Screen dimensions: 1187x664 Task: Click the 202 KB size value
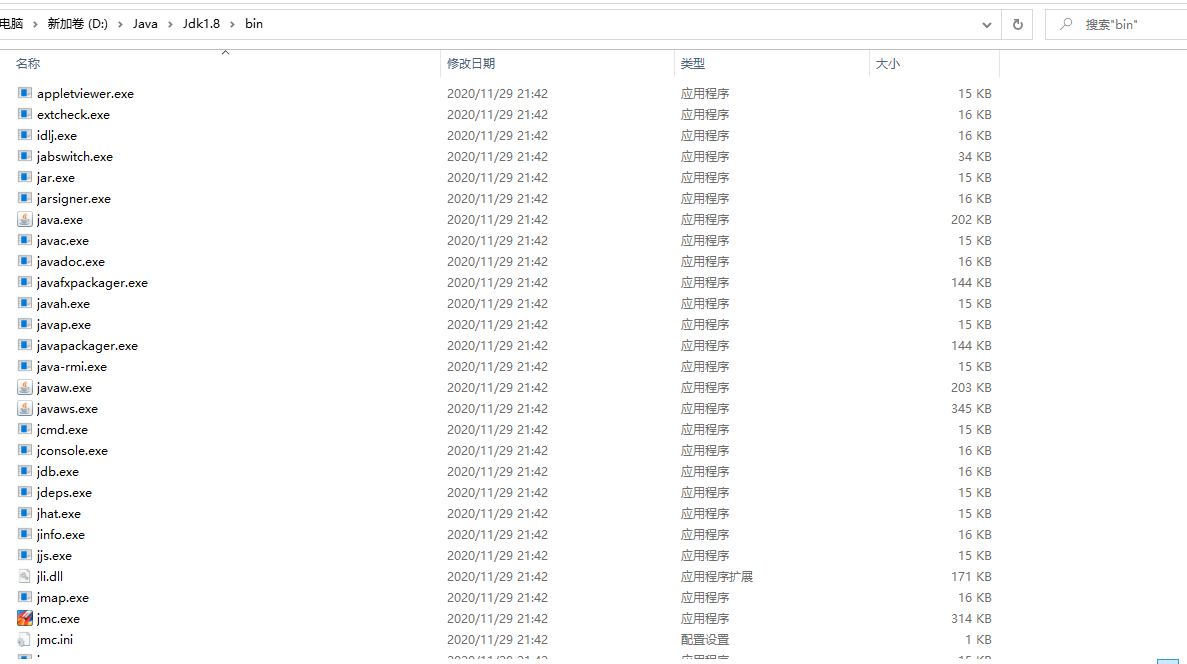[x=971, y=220]
